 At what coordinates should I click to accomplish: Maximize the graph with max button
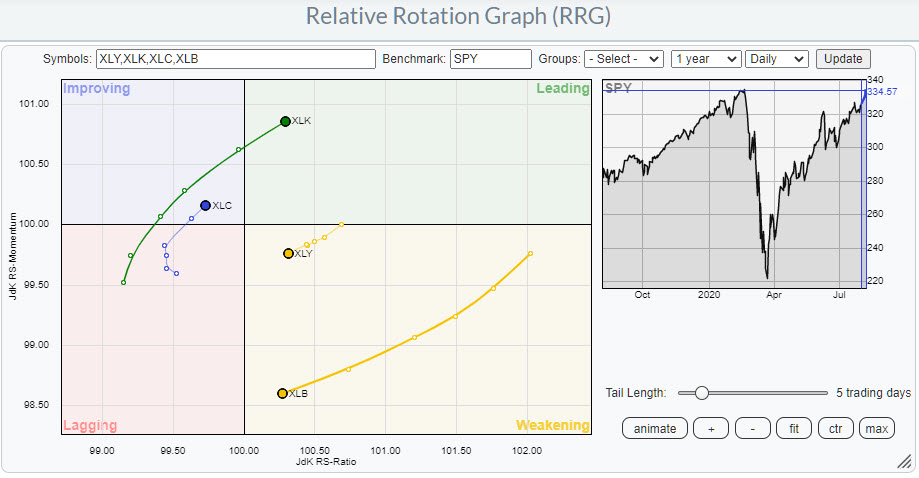(x=877, y=429)
